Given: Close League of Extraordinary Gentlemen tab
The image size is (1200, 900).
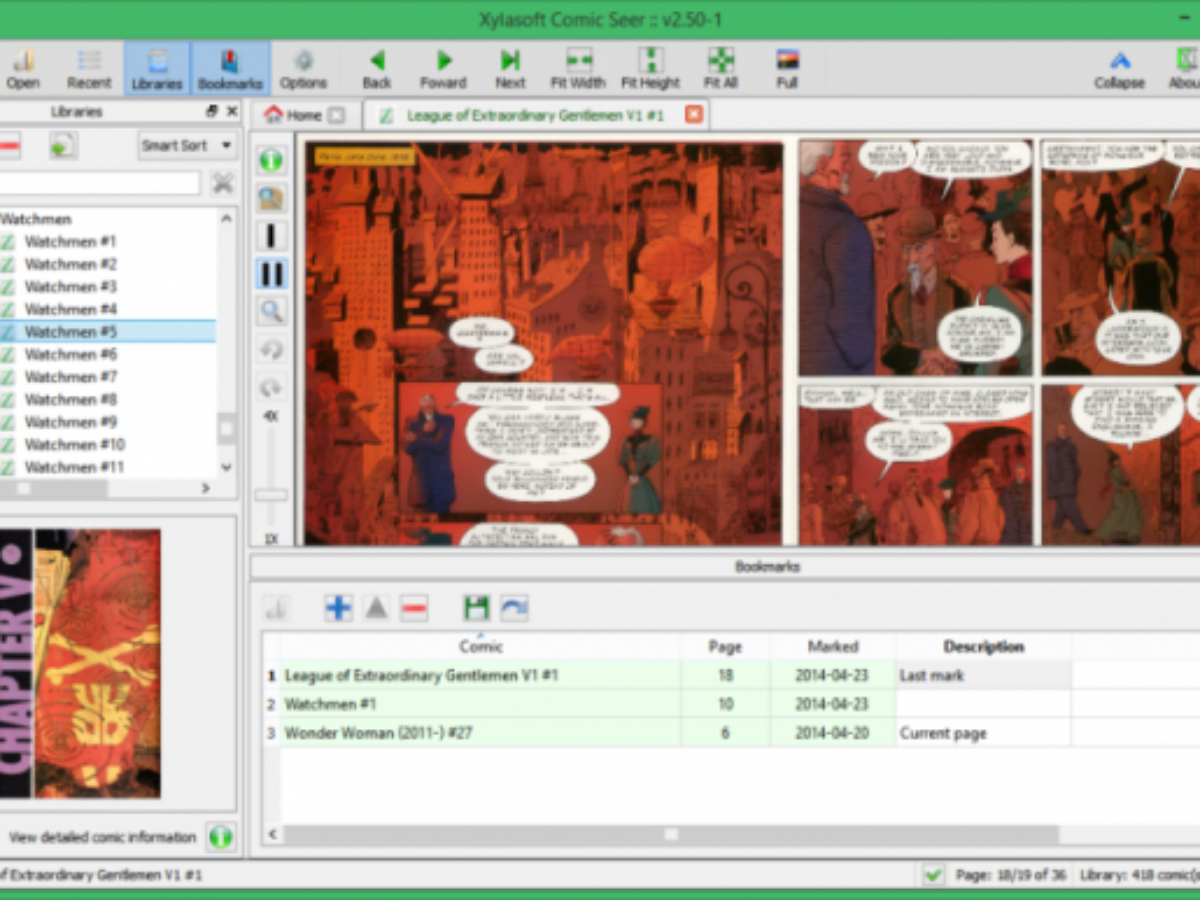Looking at the screenshot, I should [x=693, y=115].
